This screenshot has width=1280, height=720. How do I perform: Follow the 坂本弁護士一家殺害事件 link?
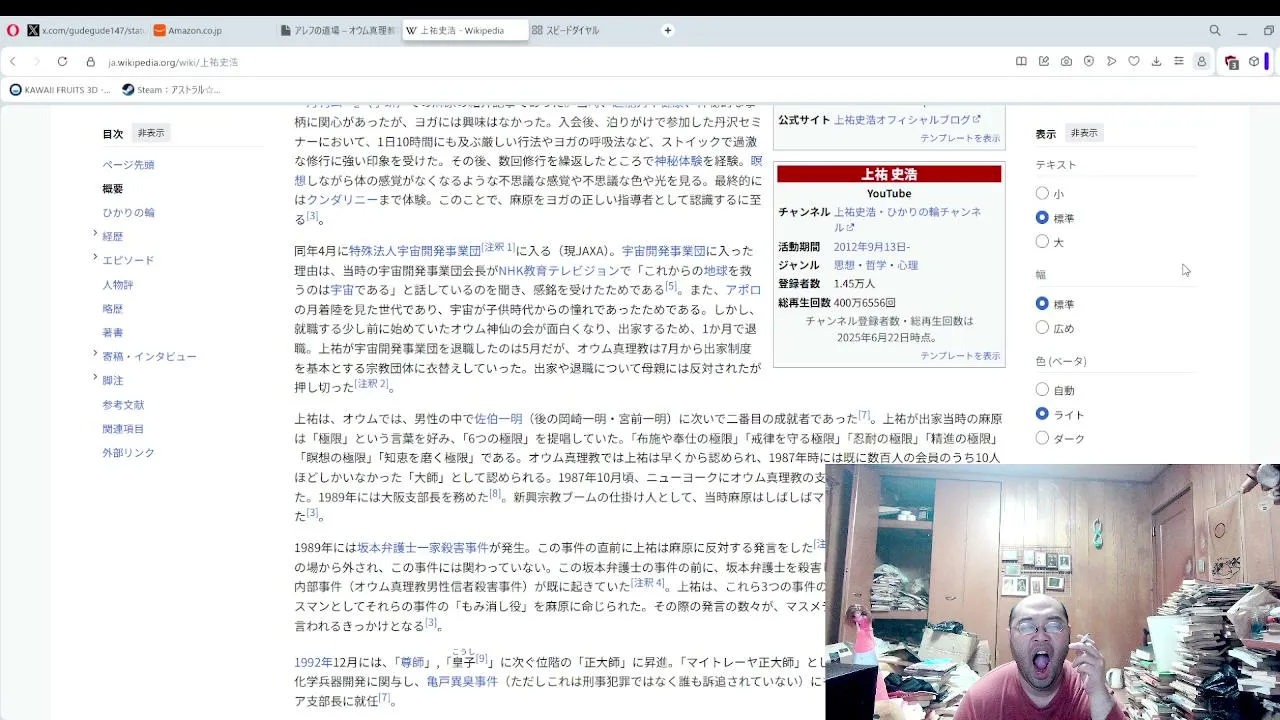[423, 548]
